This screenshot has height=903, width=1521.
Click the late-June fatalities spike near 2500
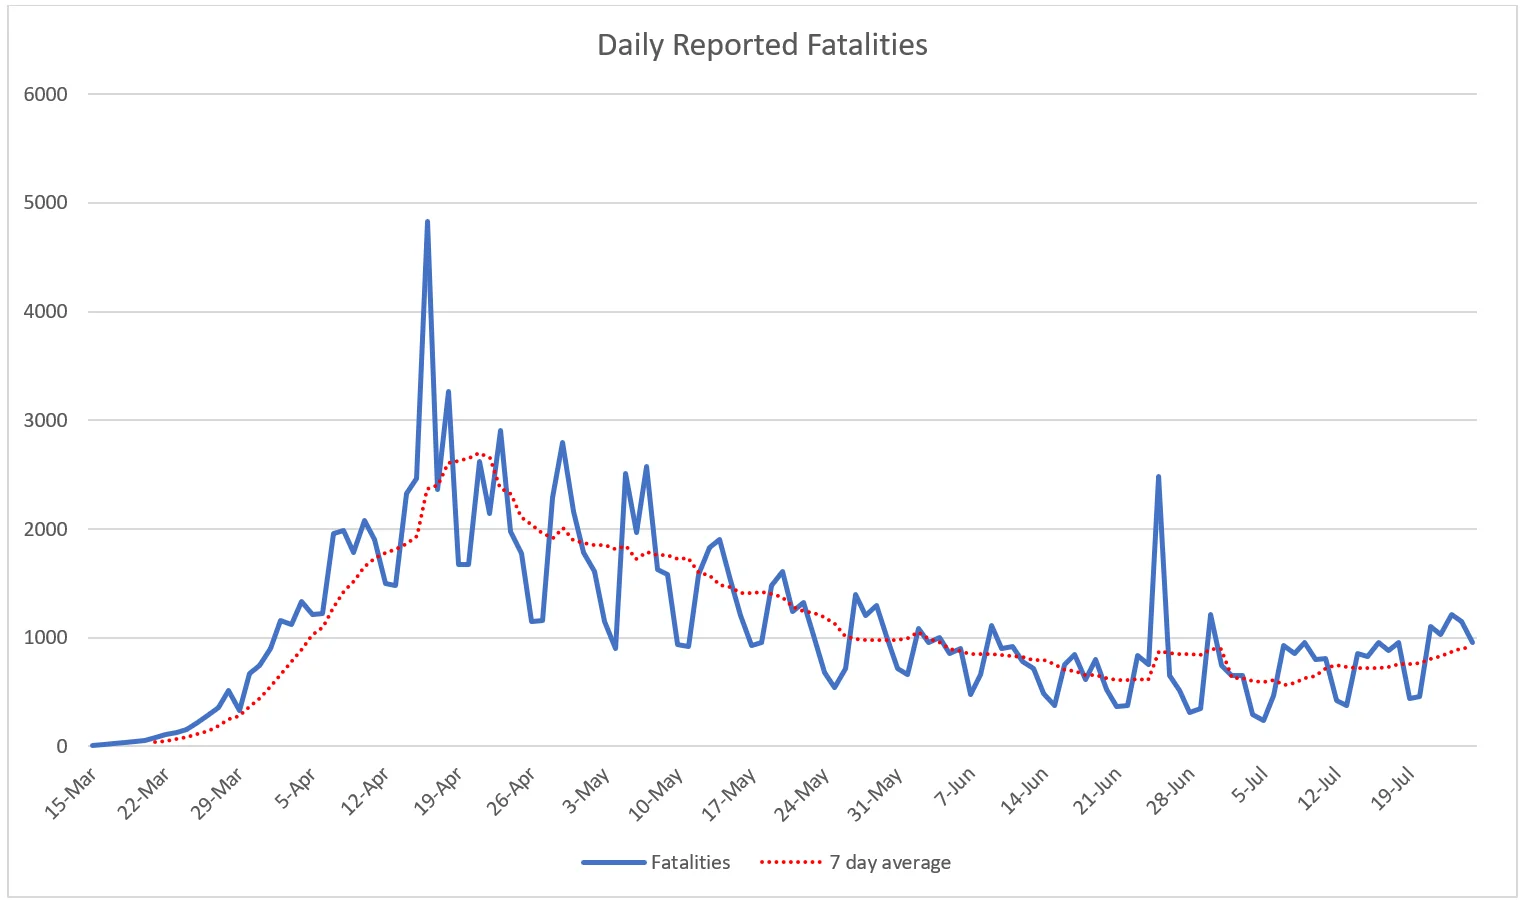click(1158, 477)
